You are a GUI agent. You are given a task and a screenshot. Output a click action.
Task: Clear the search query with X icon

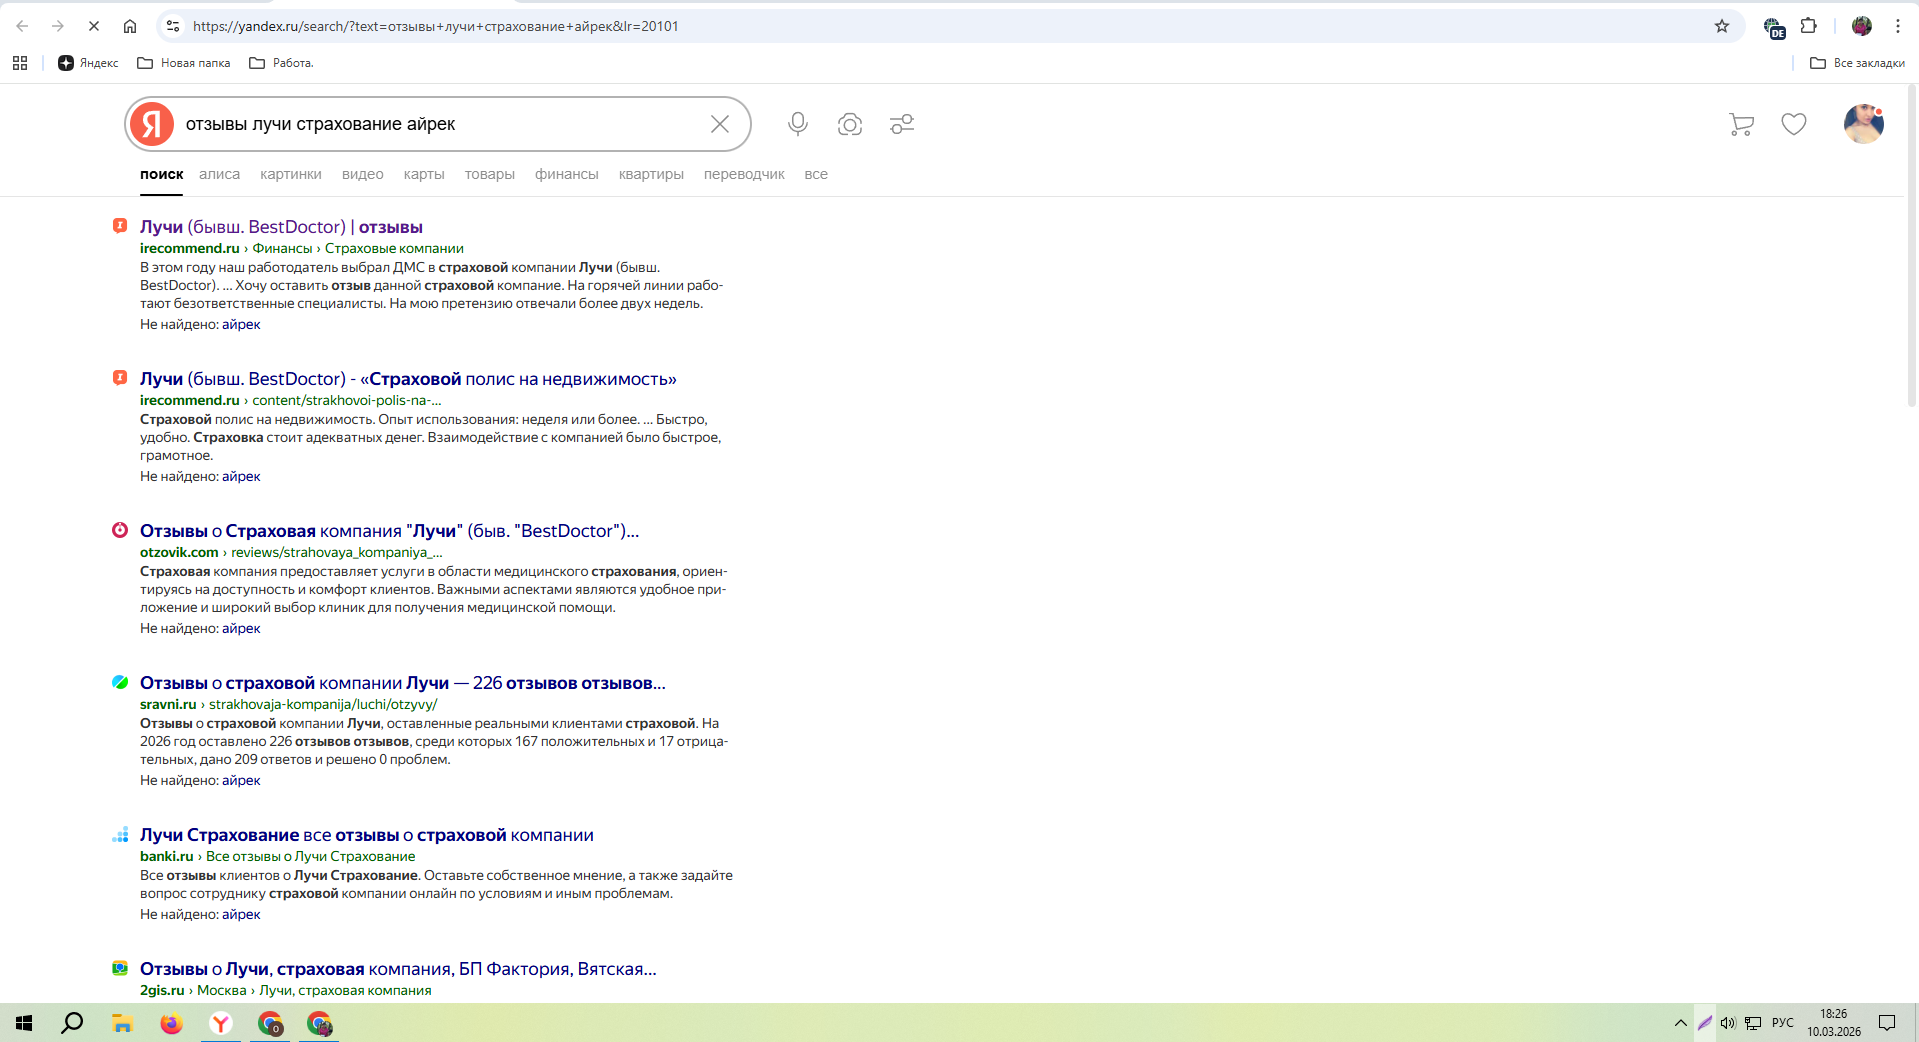719,124
